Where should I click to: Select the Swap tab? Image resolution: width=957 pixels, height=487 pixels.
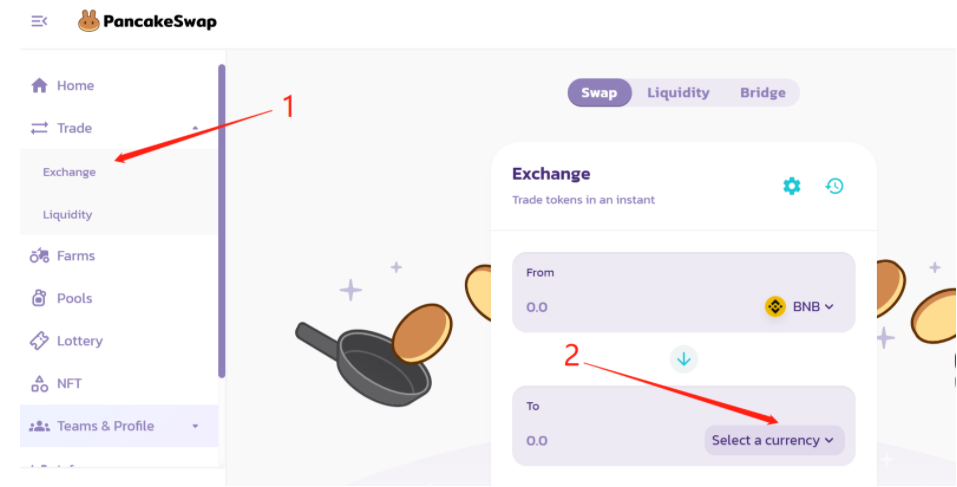(599, 93)
